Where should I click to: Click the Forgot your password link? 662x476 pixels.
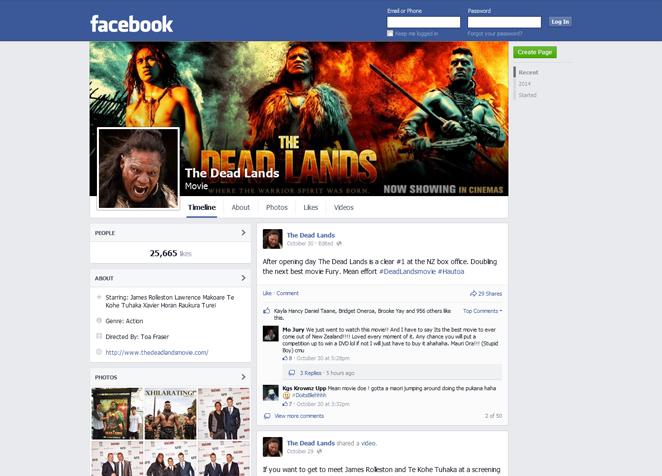tap(495, 33)
